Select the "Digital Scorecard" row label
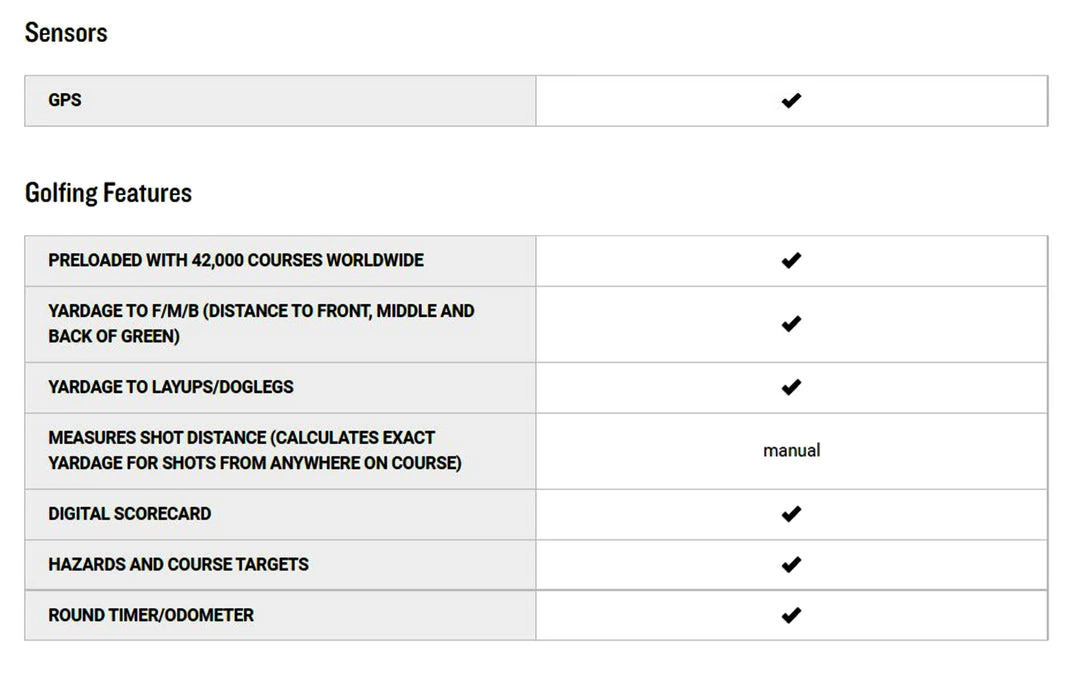Image resolution: width=1080 pixels, height=673 pixels. [x=130, y=514]
